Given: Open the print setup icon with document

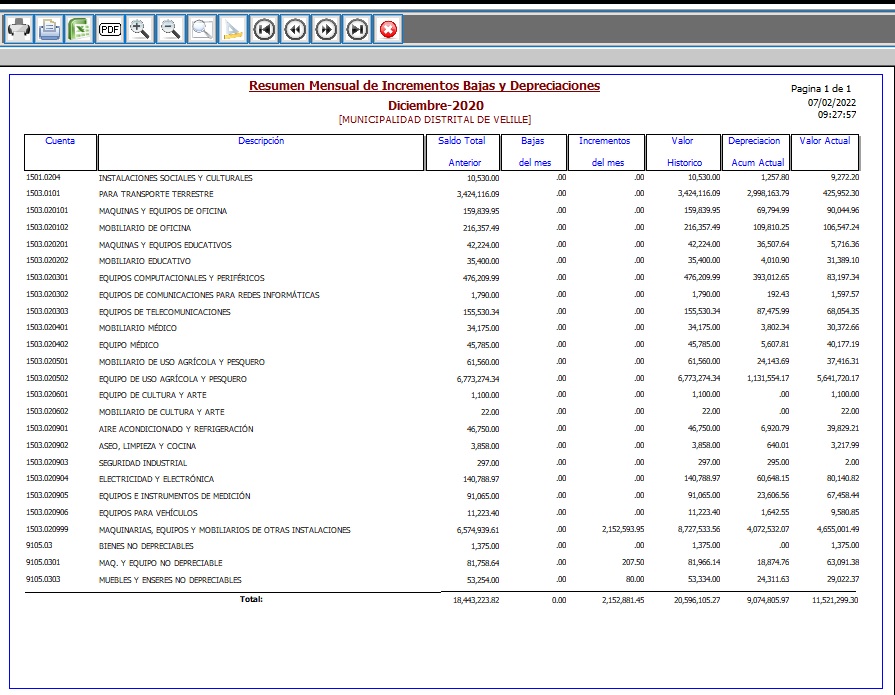Looking at the screenshot, I should pos(50,29).
